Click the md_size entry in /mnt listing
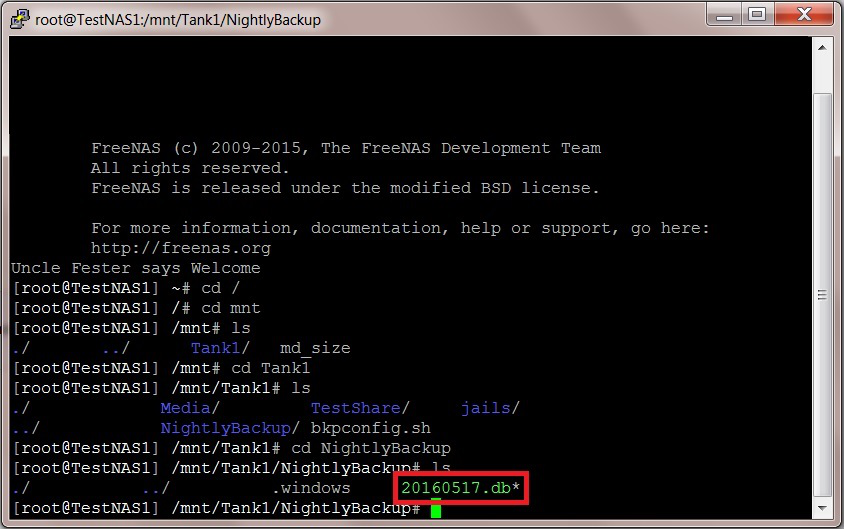This screenshot has height=529, width=844. (x=315, y=348)
